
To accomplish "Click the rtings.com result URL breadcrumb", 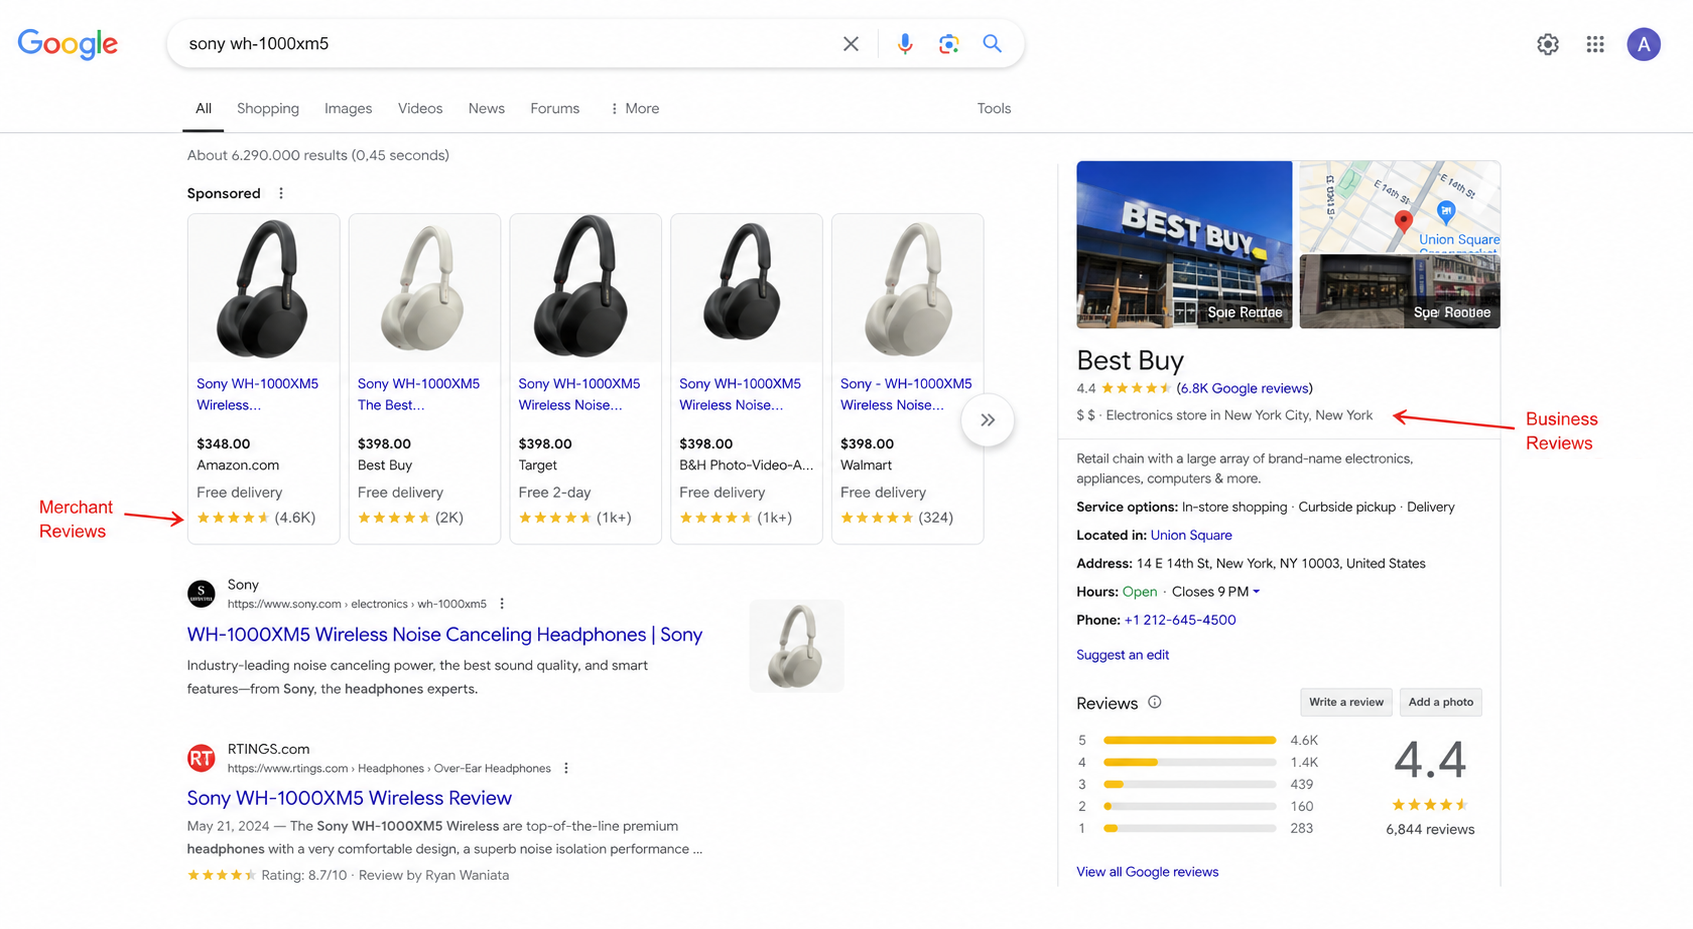I will [x=389, y=768].
